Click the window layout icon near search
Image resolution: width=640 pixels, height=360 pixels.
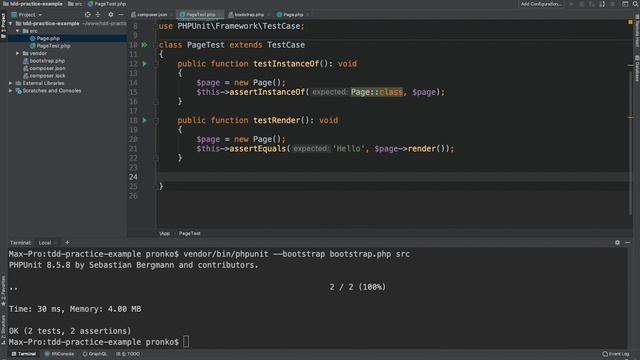tap(625, 4)
